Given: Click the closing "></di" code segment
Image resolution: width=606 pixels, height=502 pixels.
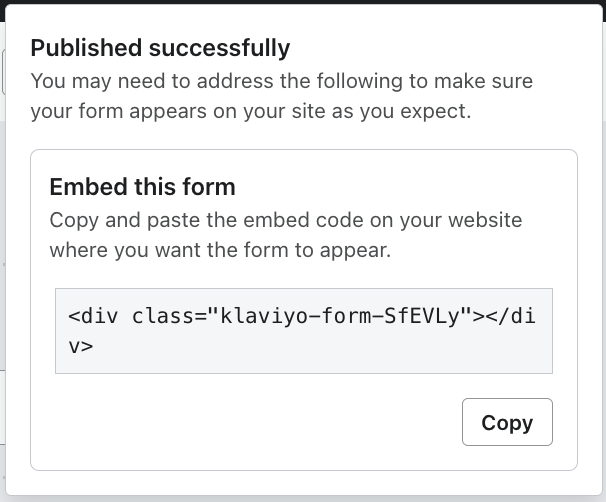Looking at the screenshot, I should [x=506, y=317].
